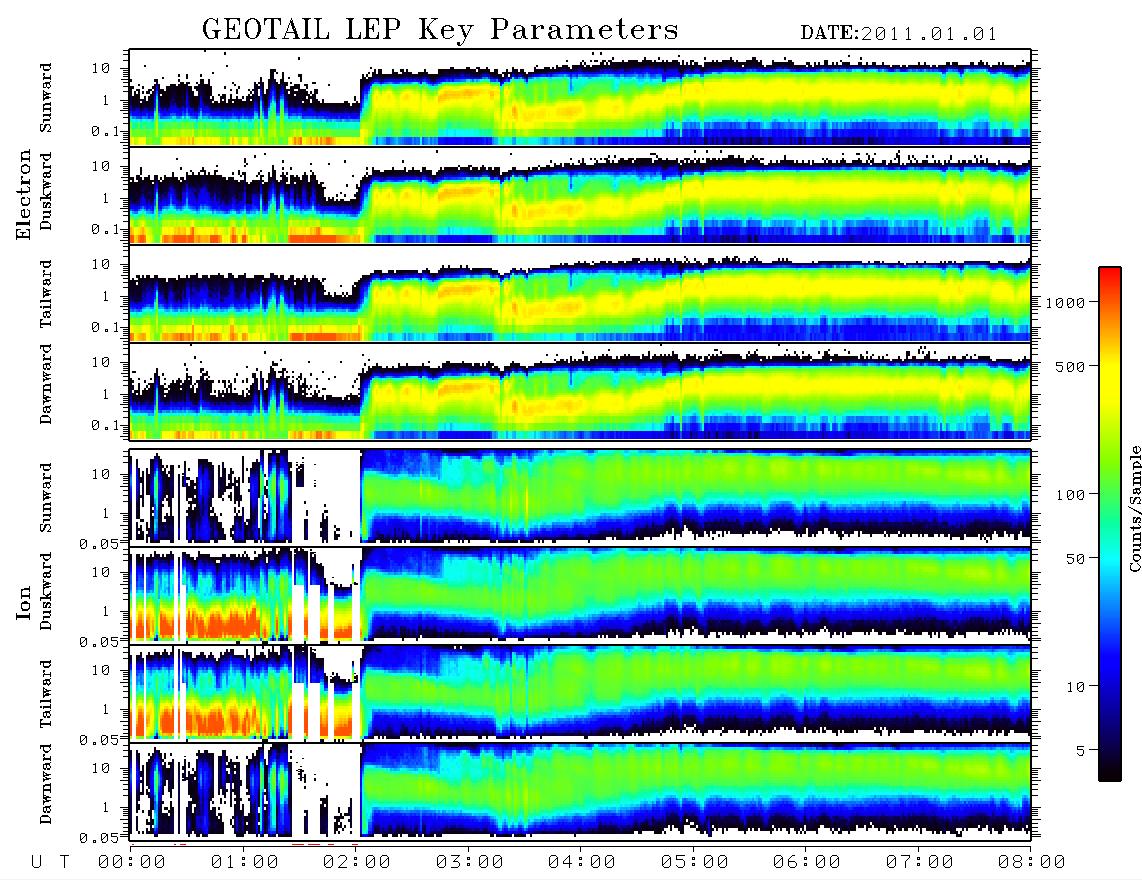The width and height of the screenshot is (1142, 880).
Task: Select the Ion "Tailward" panel label
Action: pyautogui.click(x=46, y=694)
